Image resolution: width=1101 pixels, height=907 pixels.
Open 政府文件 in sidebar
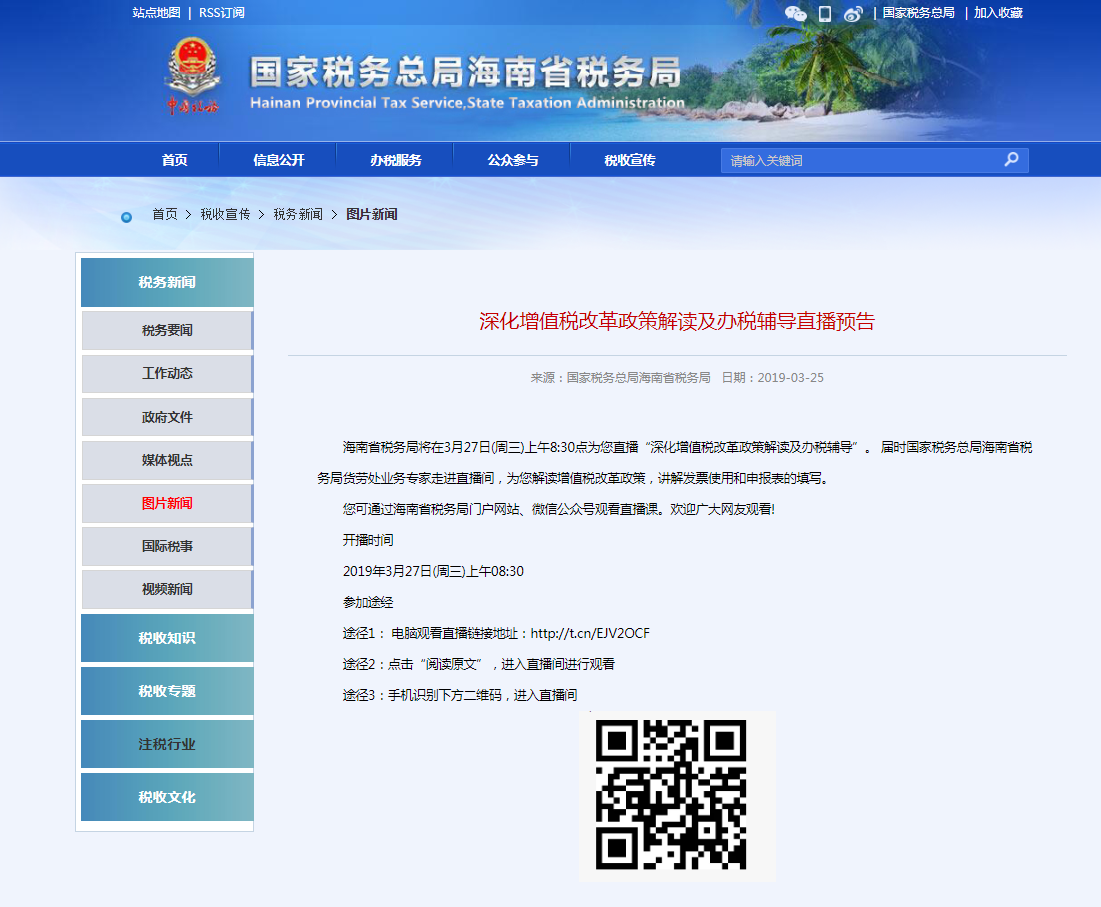point(167,417)
